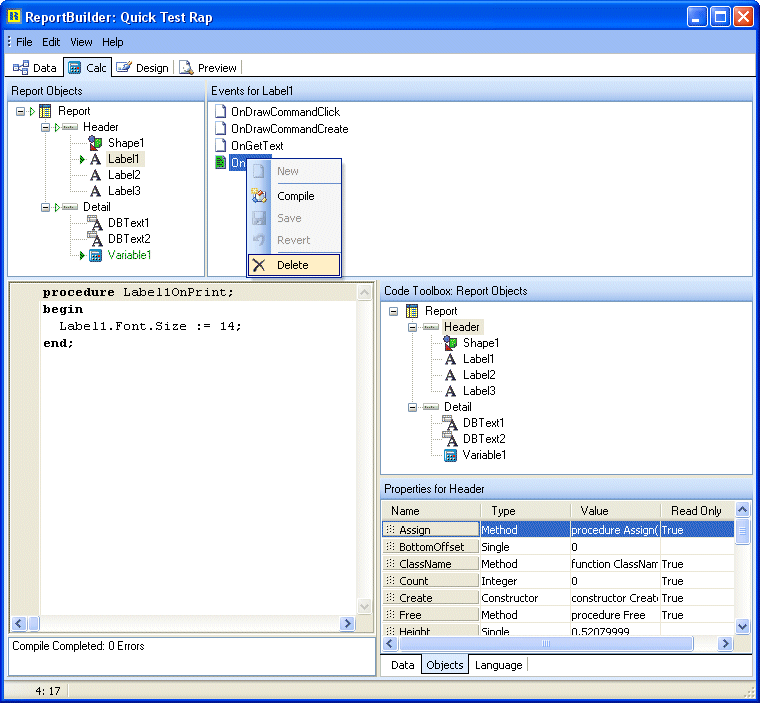Screen dimensions: 760x703
Task: Collapse the Detail node in Report Objects
Action: 45,207
